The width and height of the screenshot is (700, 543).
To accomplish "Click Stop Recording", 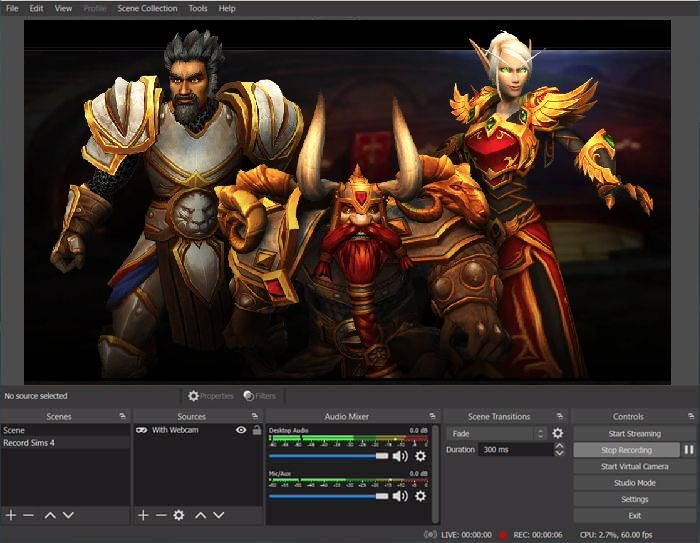I will (x=626, y=450).
